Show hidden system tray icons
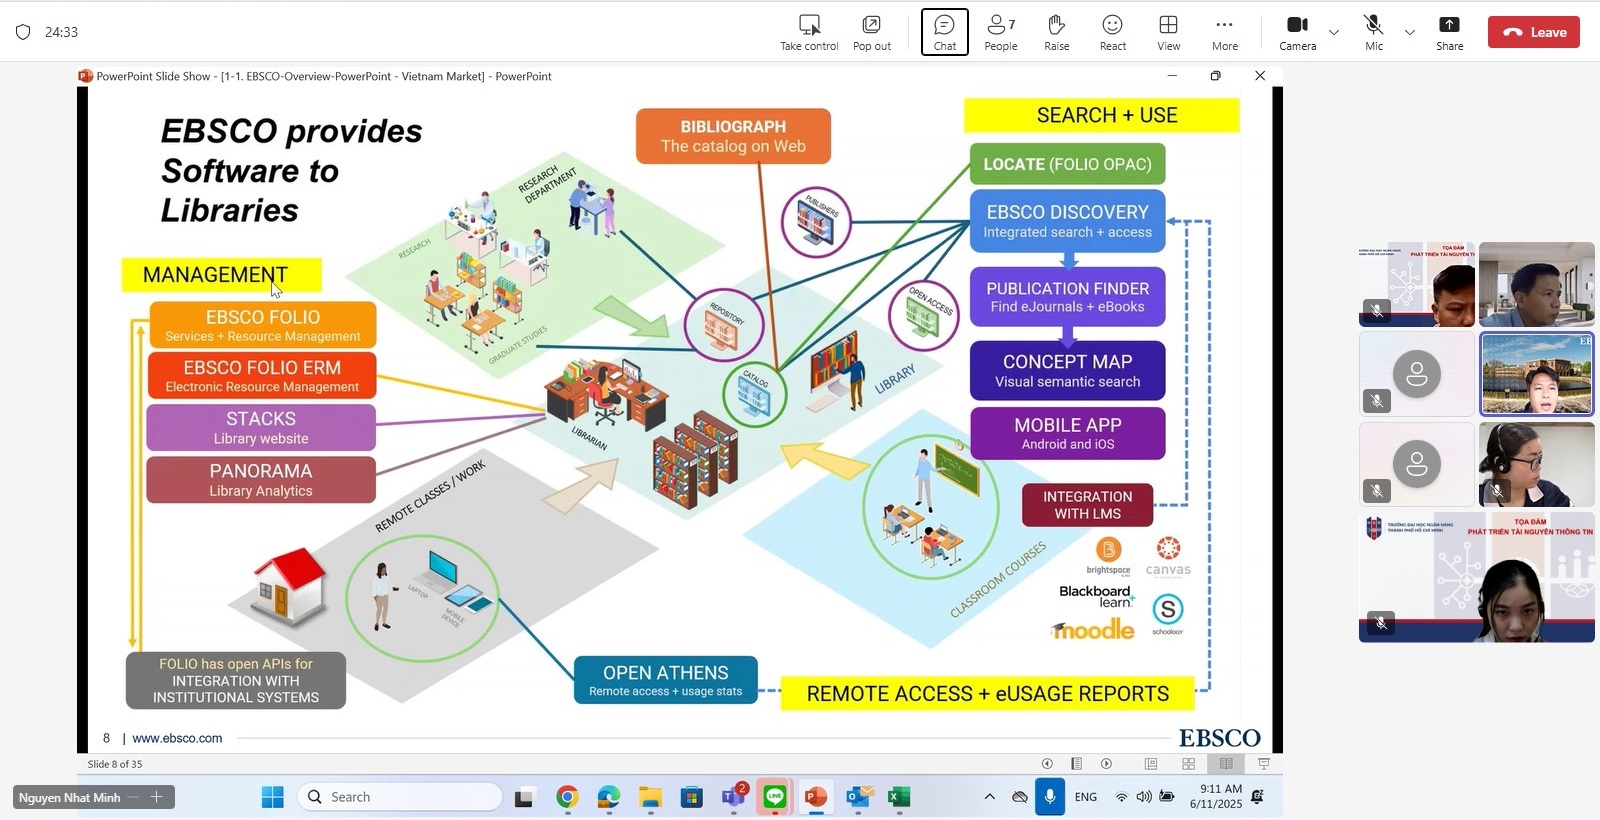This screenshot has height=820, width=1600. 989,797
